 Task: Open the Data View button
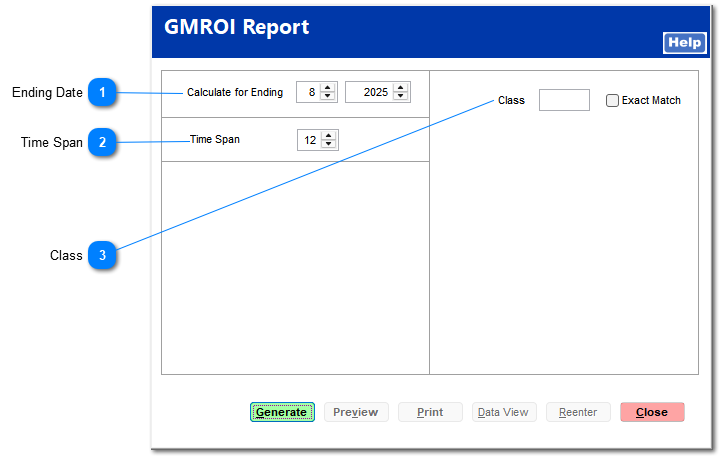click(x=504, y=412)
